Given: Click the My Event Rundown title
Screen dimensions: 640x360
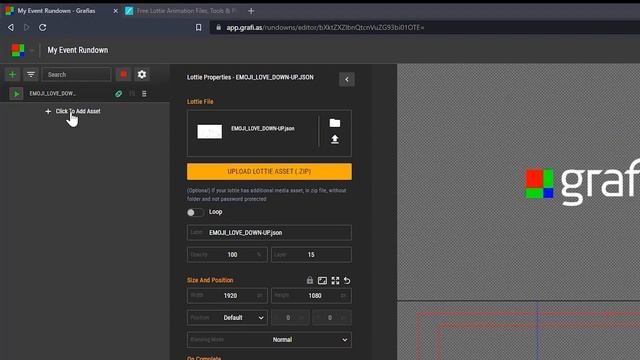Looking at the screenshot, I should click(x=78, y=50).
